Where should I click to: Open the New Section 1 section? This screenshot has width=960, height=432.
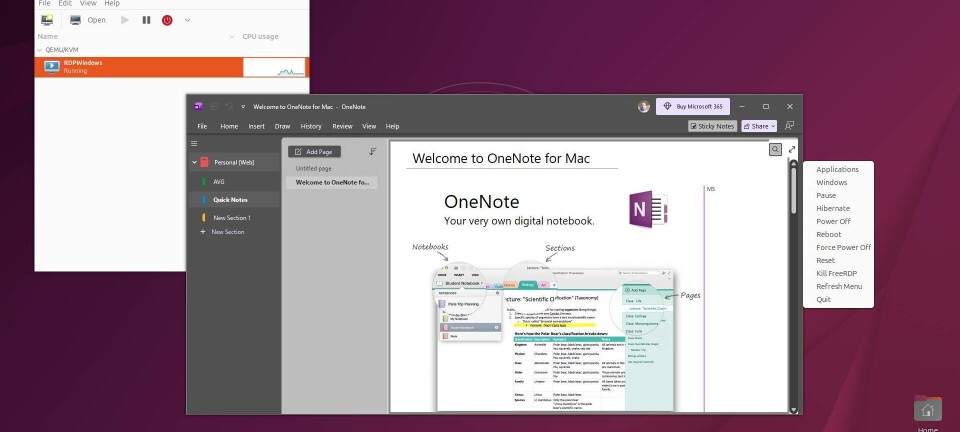[234, 218]
